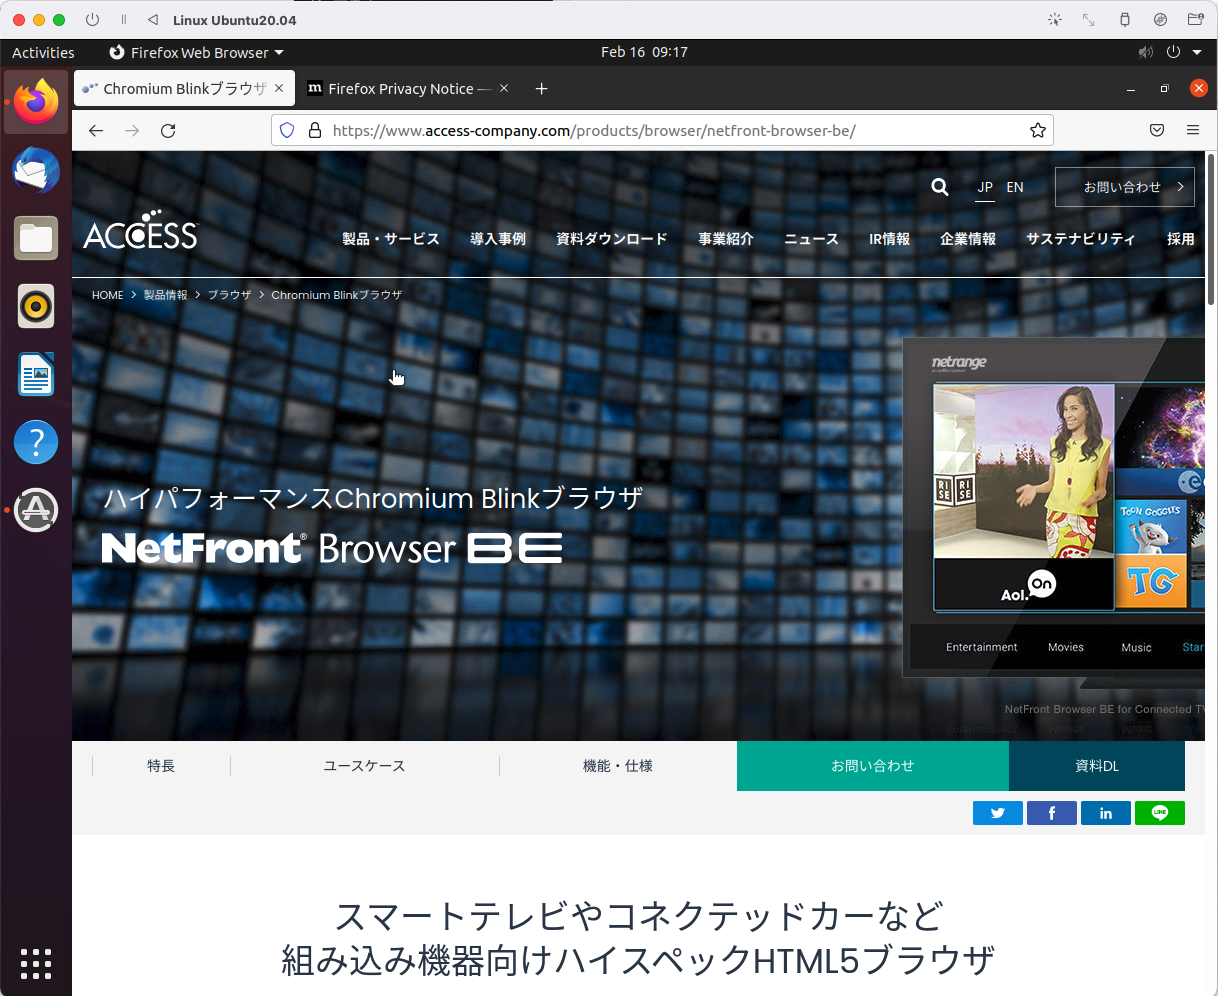The width and height of the screenshot is (1218, 996).
Task: Select the 機能・仕様 section tab
Action: click(x=617, y=765)
